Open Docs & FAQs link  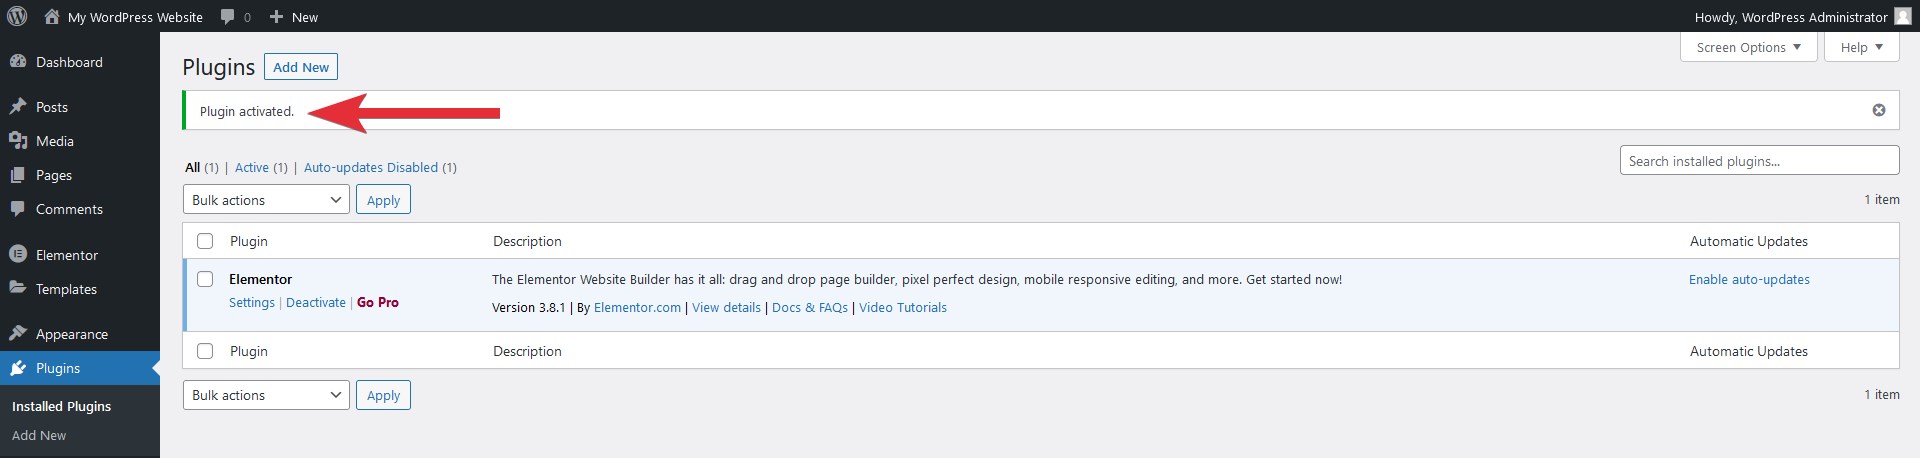[810, 307]
